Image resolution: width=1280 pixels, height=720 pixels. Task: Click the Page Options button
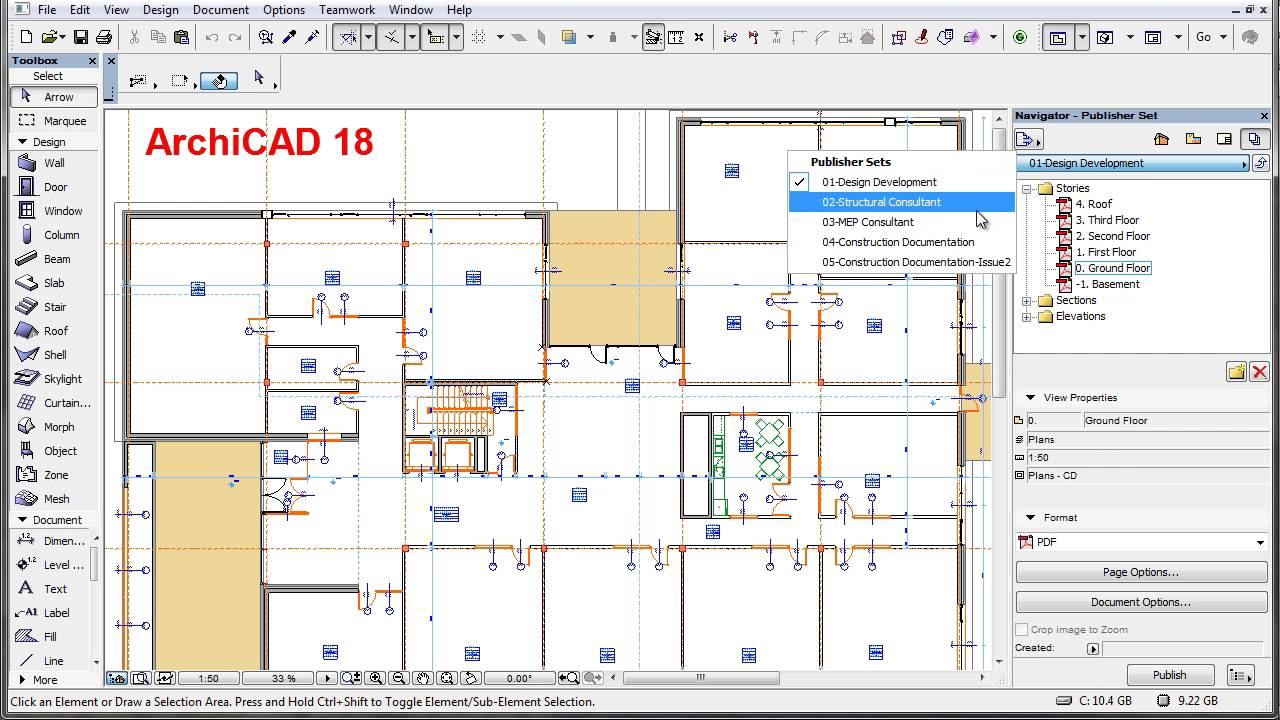click(1141, 572)
